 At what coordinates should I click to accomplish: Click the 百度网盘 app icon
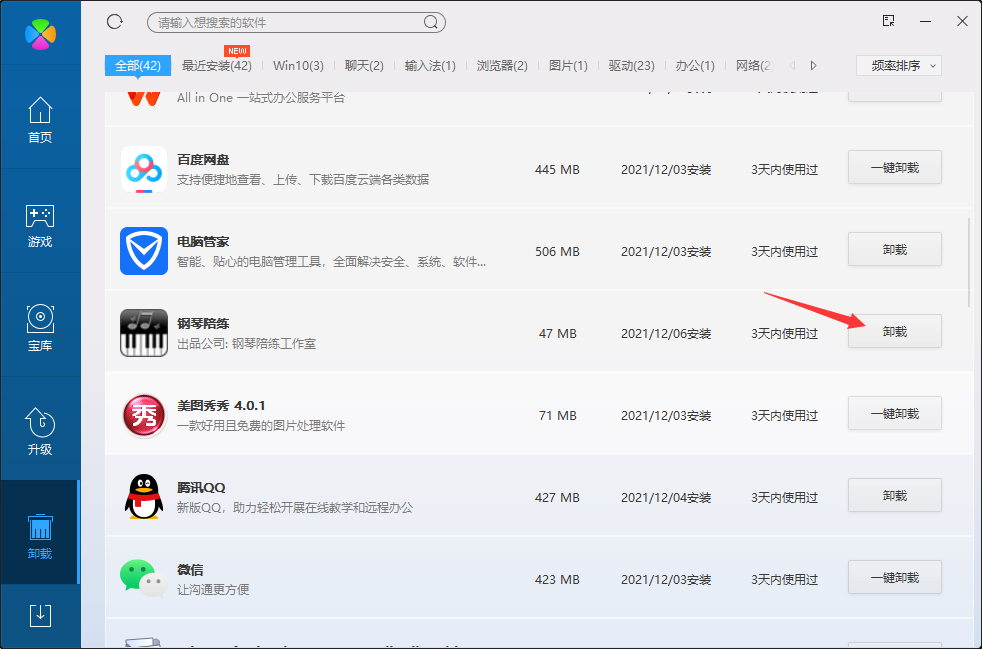(x=144, y=169)
